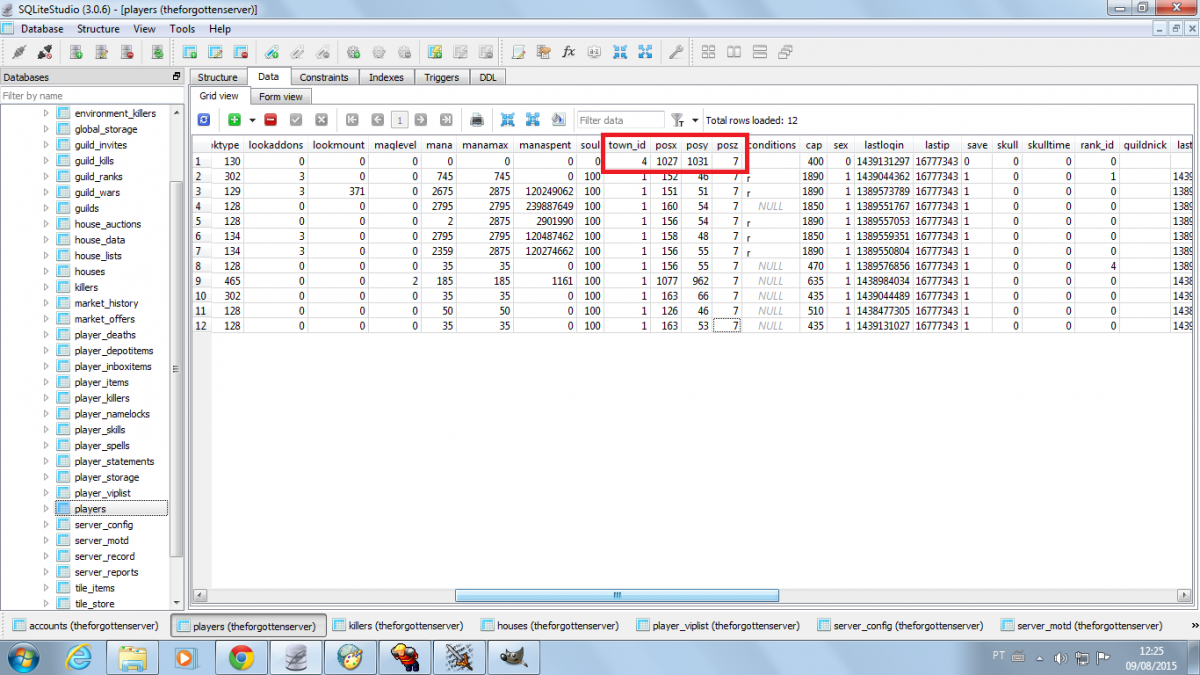Image resolution: width=1200 pixels, height=675 pixels.
Task: Click the grid's horizontal scrollbar thumb
Action: (x=617, y=595)
